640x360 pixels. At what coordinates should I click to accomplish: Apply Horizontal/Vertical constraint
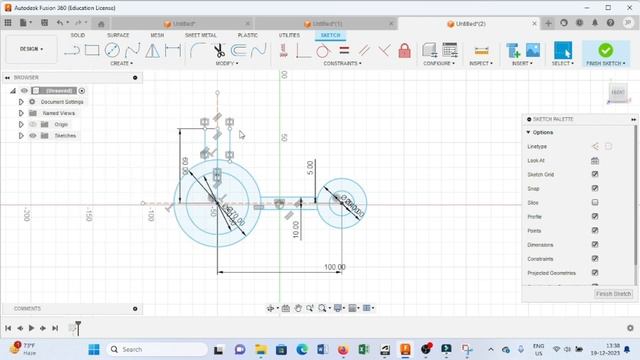point(284,51)
